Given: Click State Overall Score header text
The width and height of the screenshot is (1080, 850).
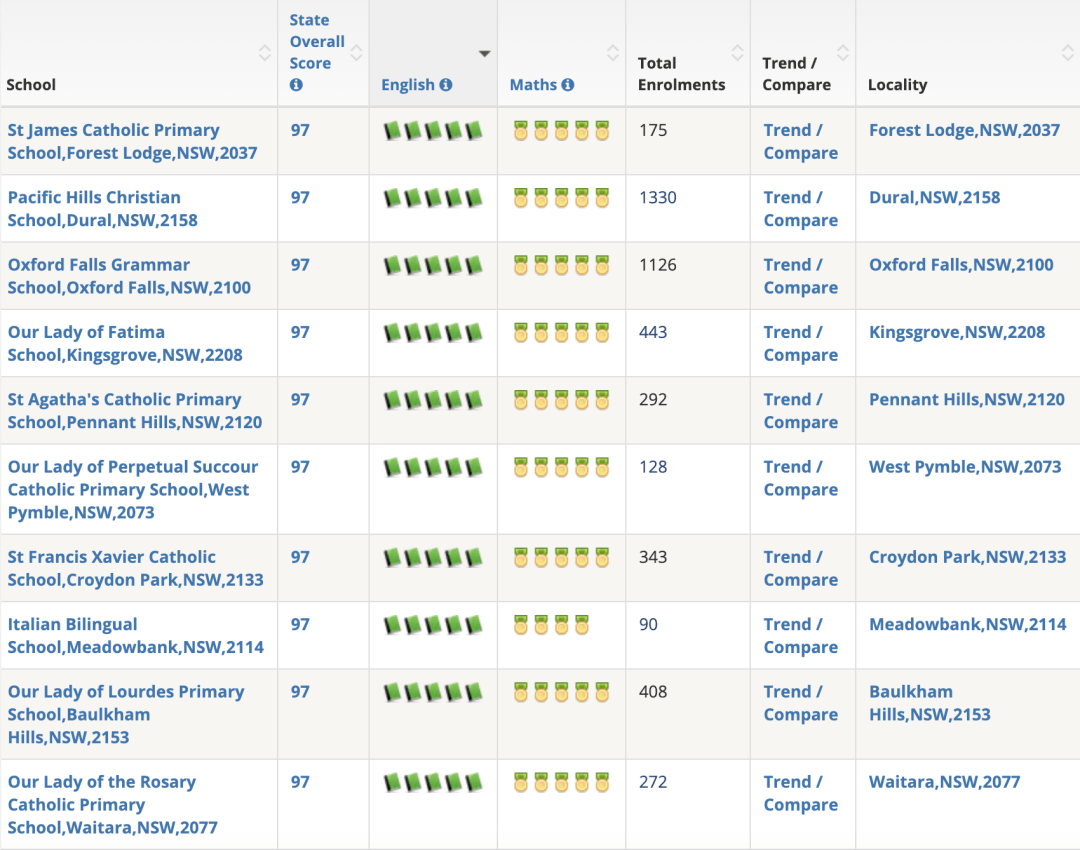Looking at the screenshot, I should click(x=317, y=41).
